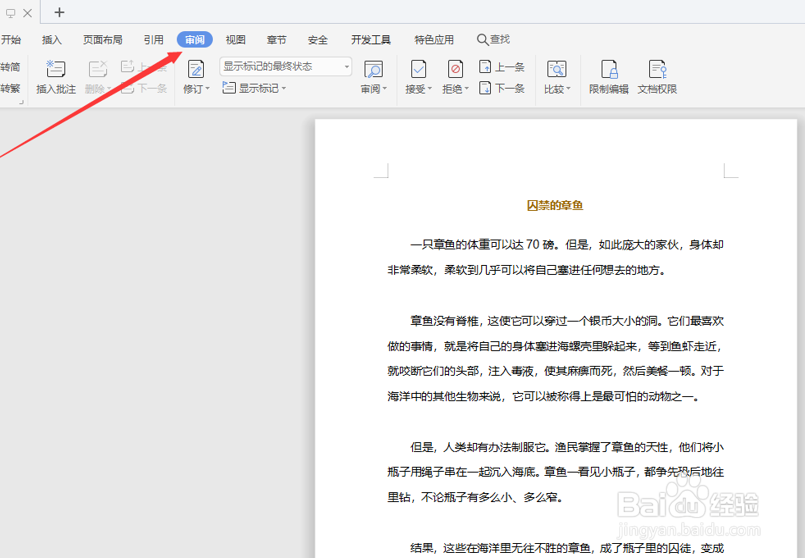Open the Chapter (章节) tab

click(x=277, y=40)
